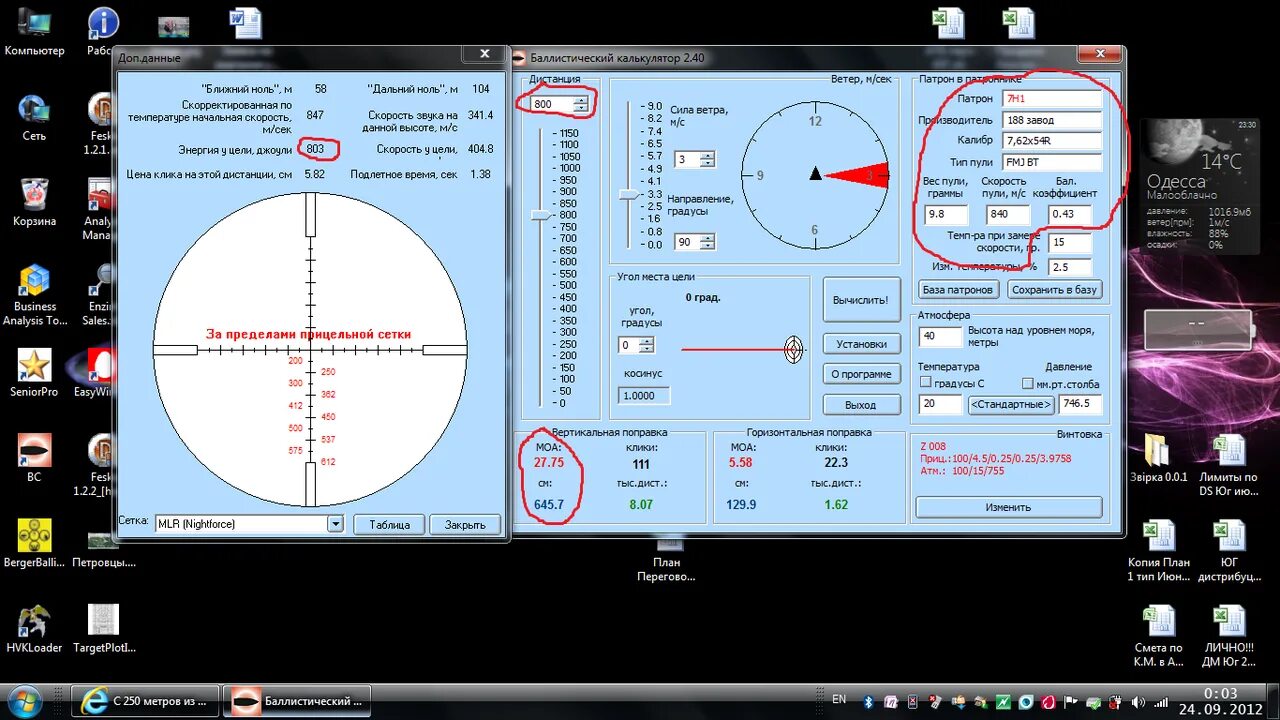Click EN language indicator
This screenshot has width=1280, height=720.
coord(839,700)
